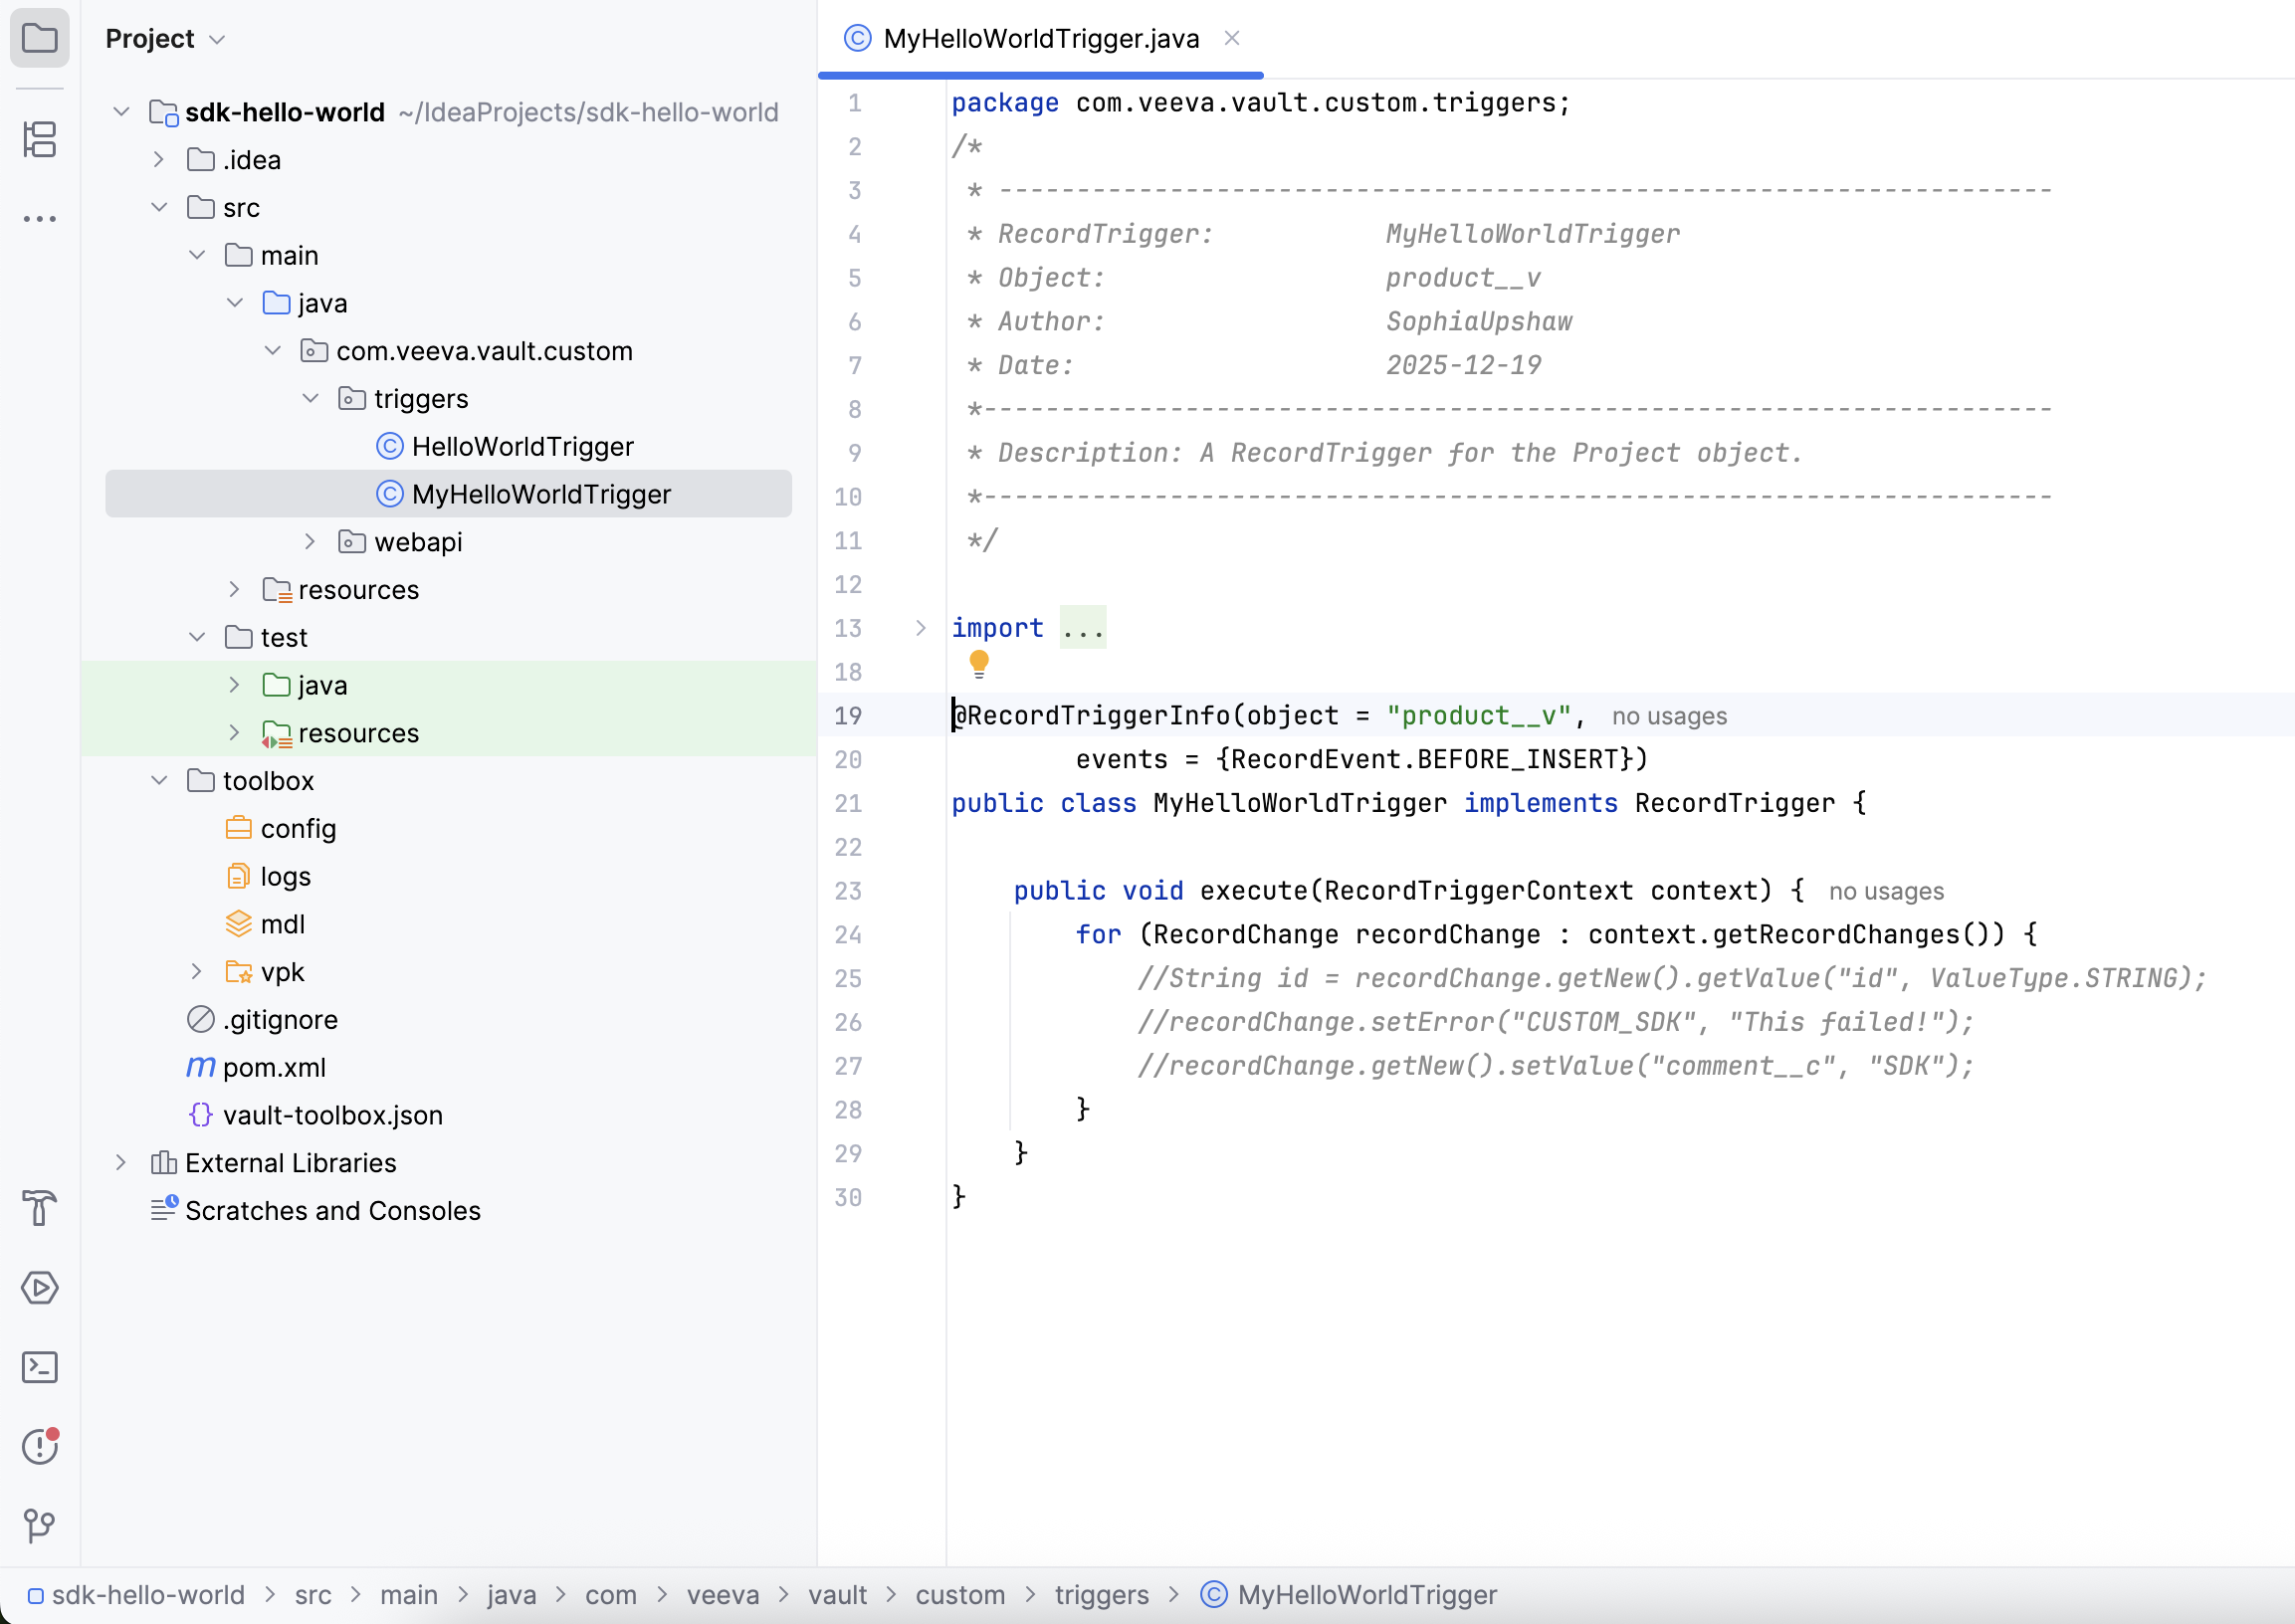Click the custom breadcrumb

coord(960,1595)
